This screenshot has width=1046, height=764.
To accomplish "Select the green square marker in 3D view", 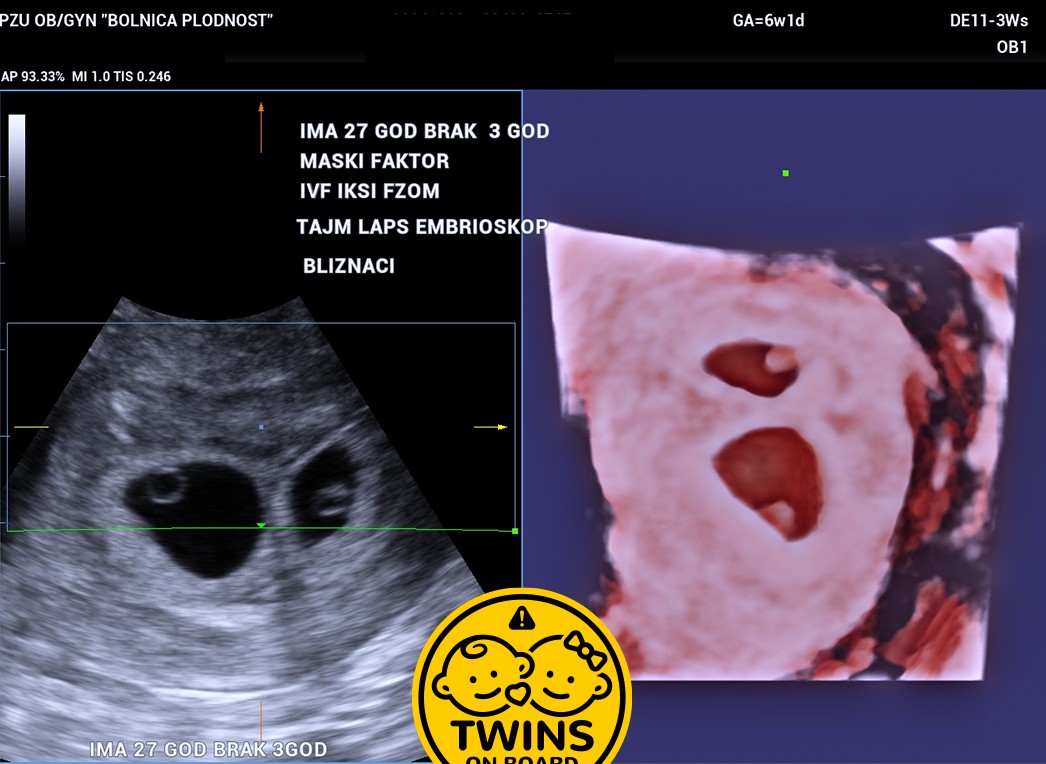I will [786, 173].
